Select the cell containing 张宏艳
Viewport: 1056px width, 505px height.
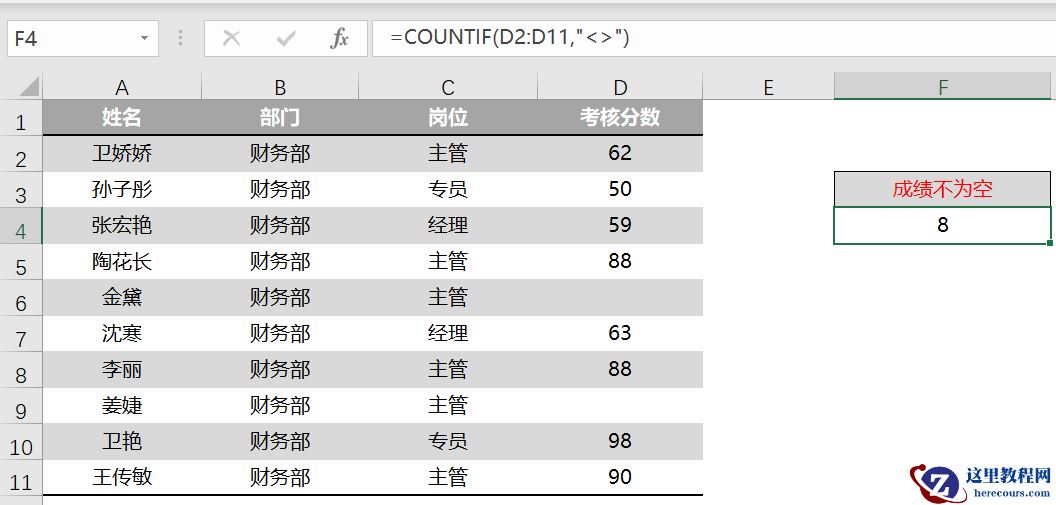tap(122, 225)
